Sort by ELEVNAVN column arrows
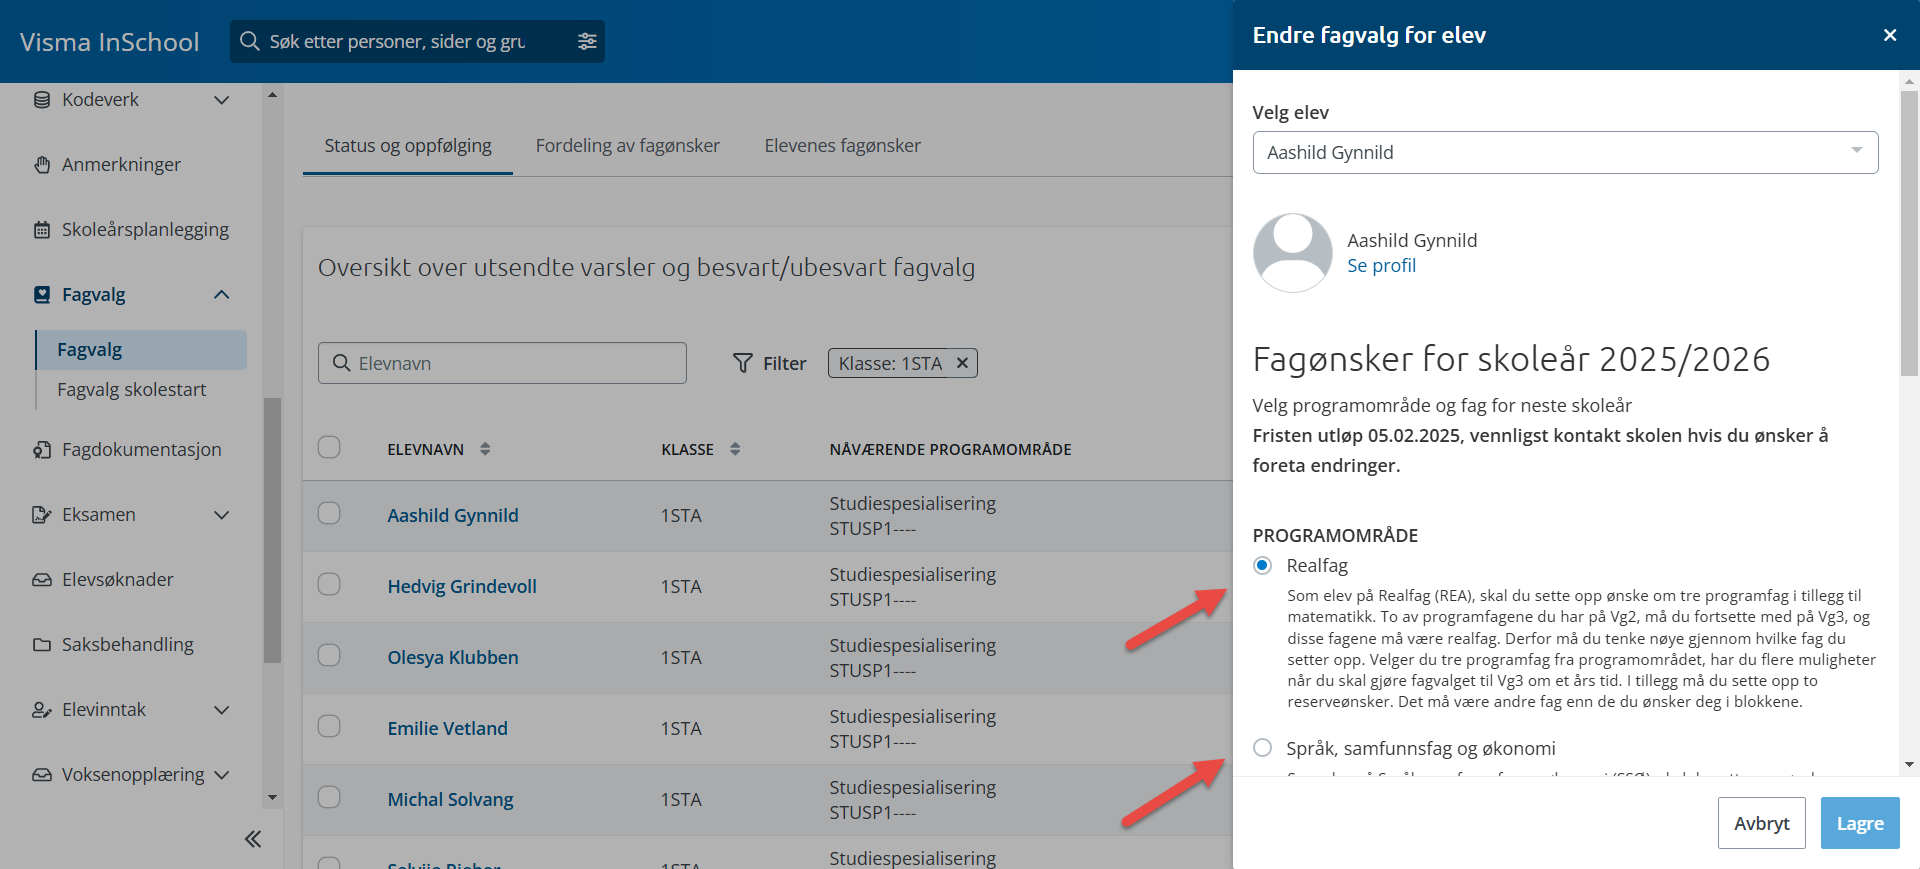1920x869 pixels. 485,449
